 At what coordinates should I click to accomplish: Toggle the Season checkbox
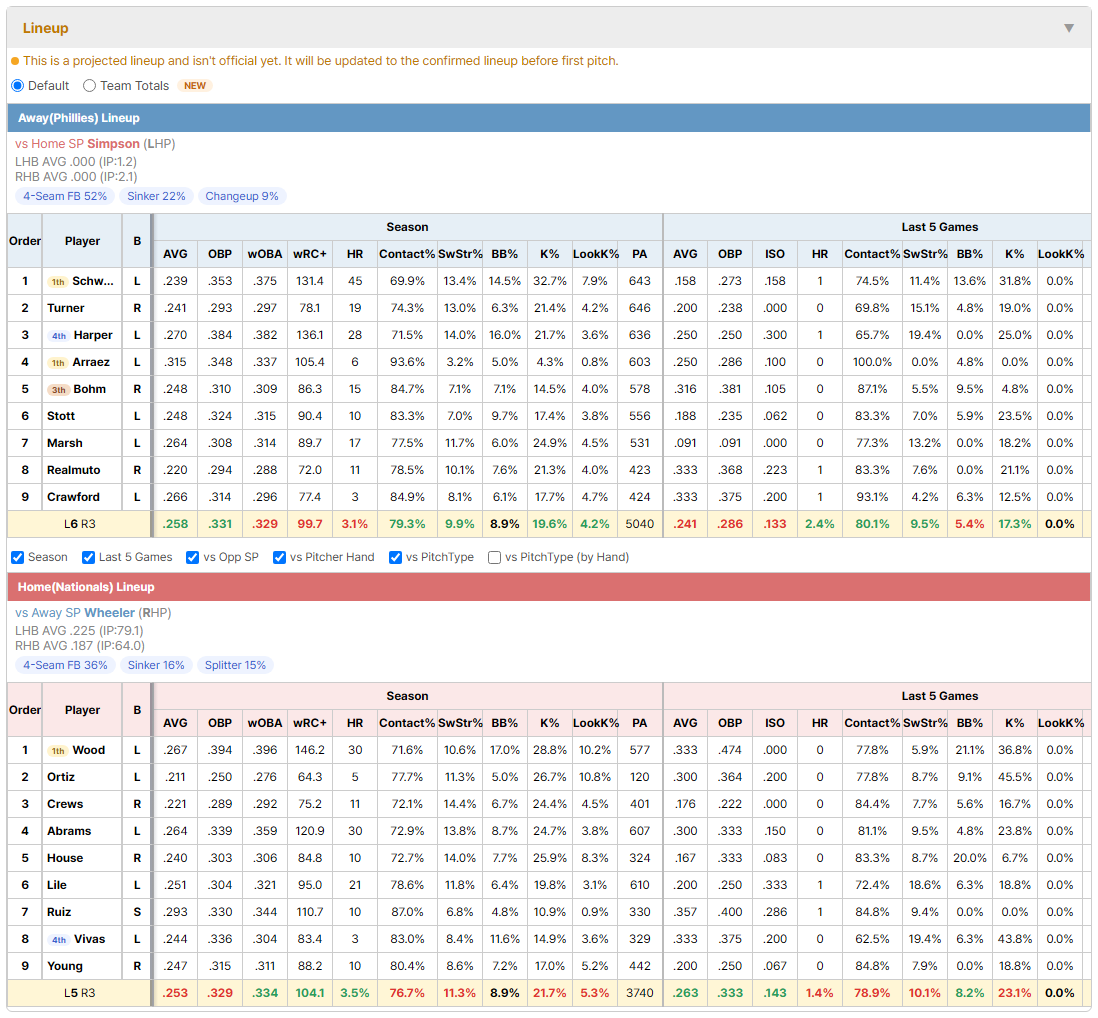point(18,557)
